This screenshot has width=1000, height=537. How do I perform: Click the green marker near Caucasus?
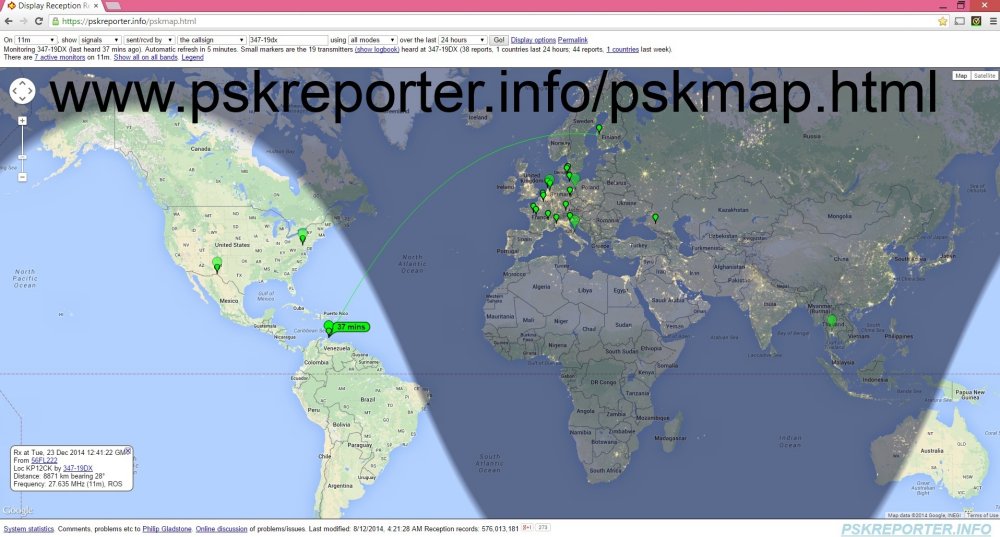(655, 218)
